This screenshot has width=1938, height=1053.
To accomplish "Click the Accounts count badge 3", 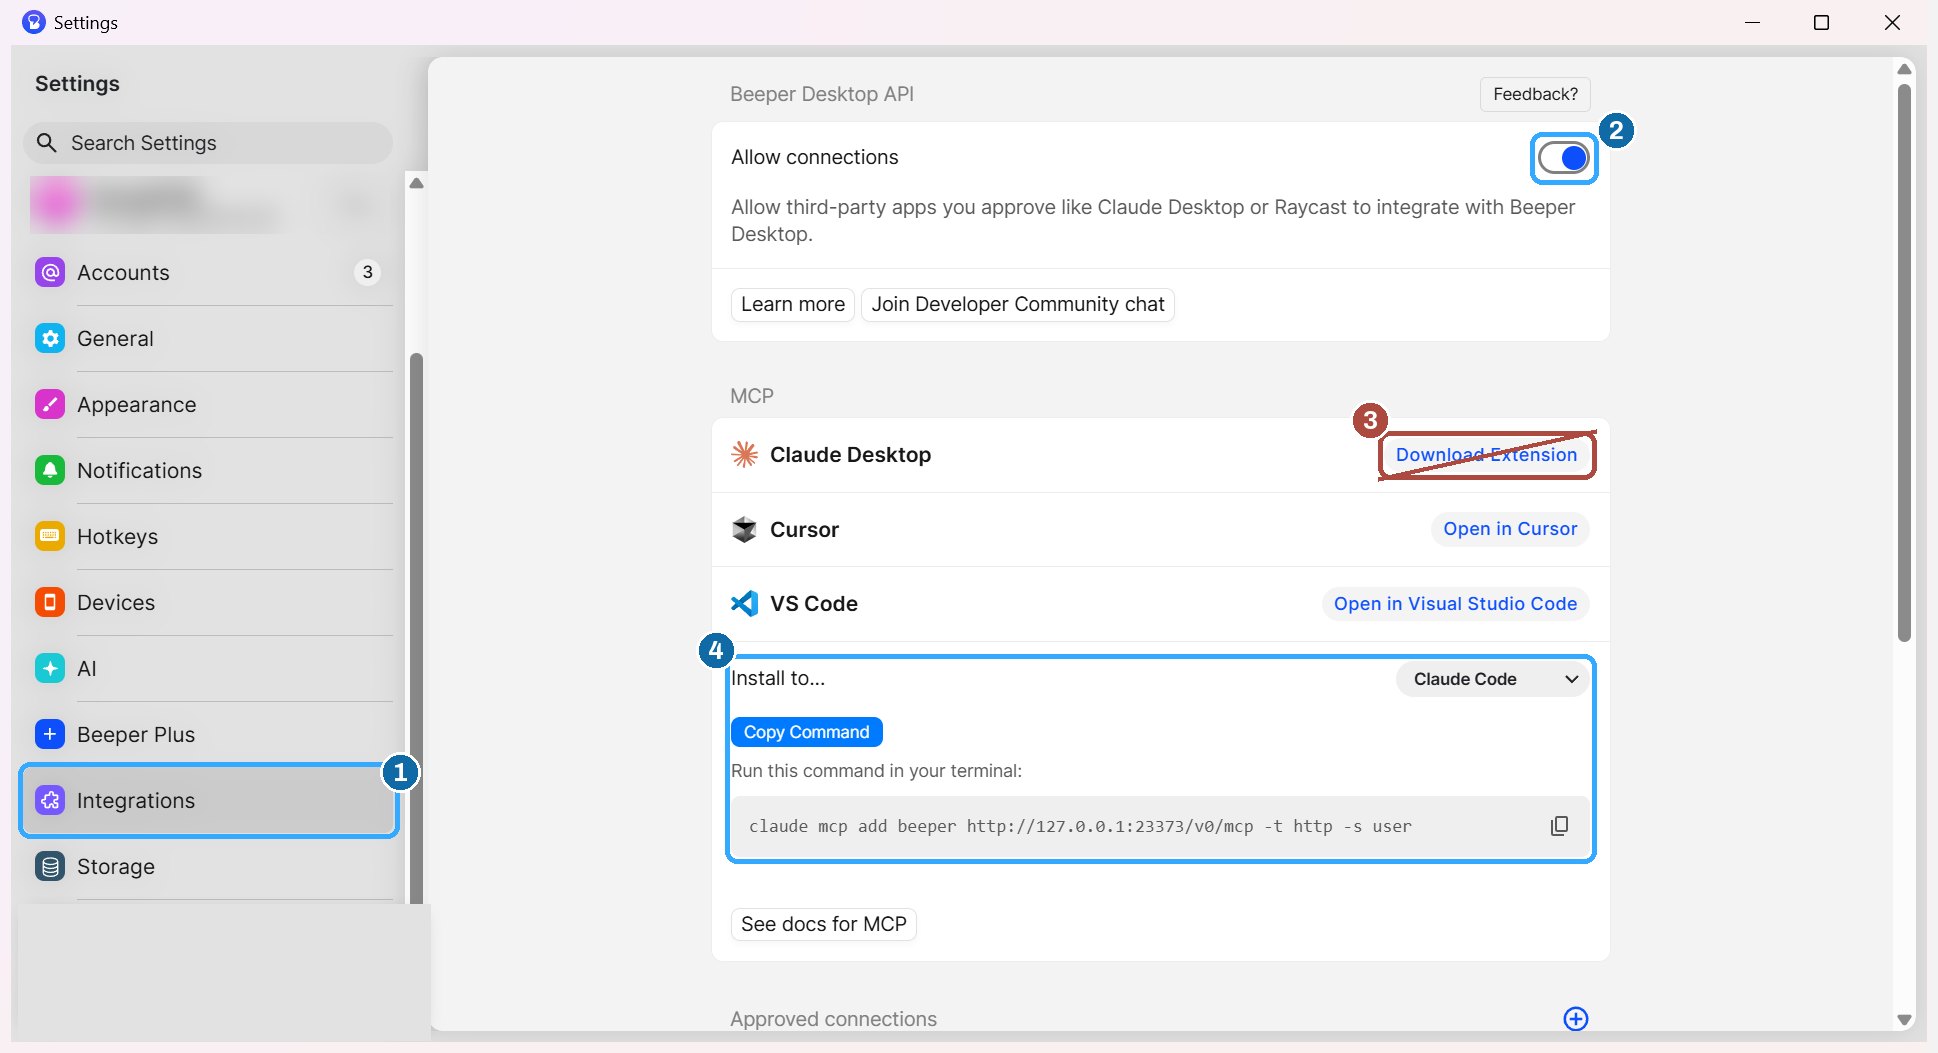I will pyautogui.click(x=367, y=272).
